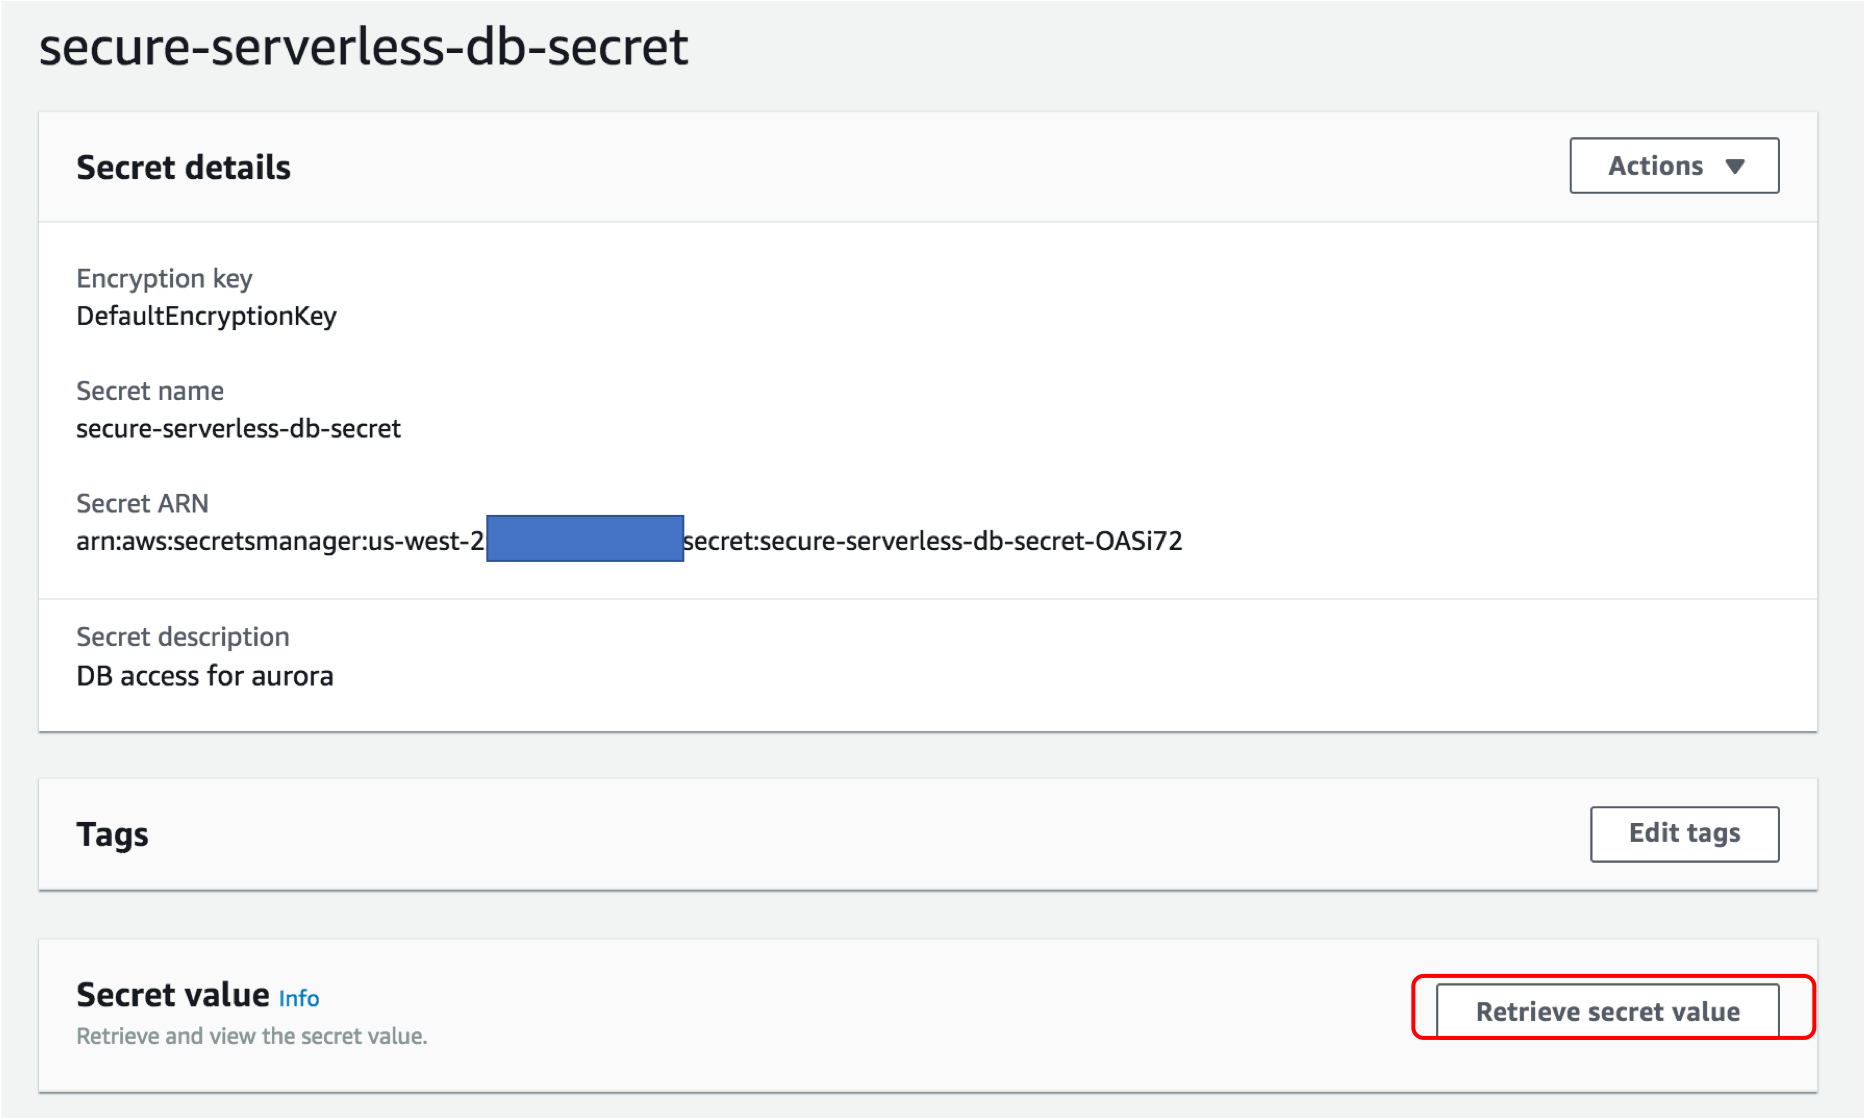The image size is (1864, 1118).
Task: Click the DB access for aurora description
Action: pos(205,676)
